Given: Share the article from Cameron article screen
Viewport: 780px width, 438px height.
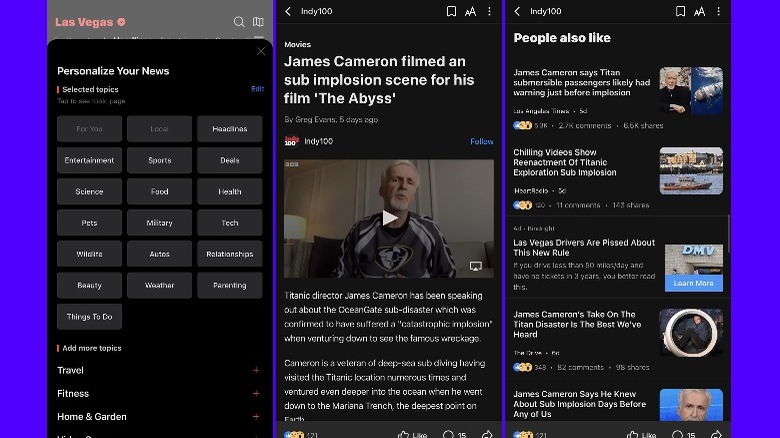Looking at the screenshot, I should tap(487, 435).
